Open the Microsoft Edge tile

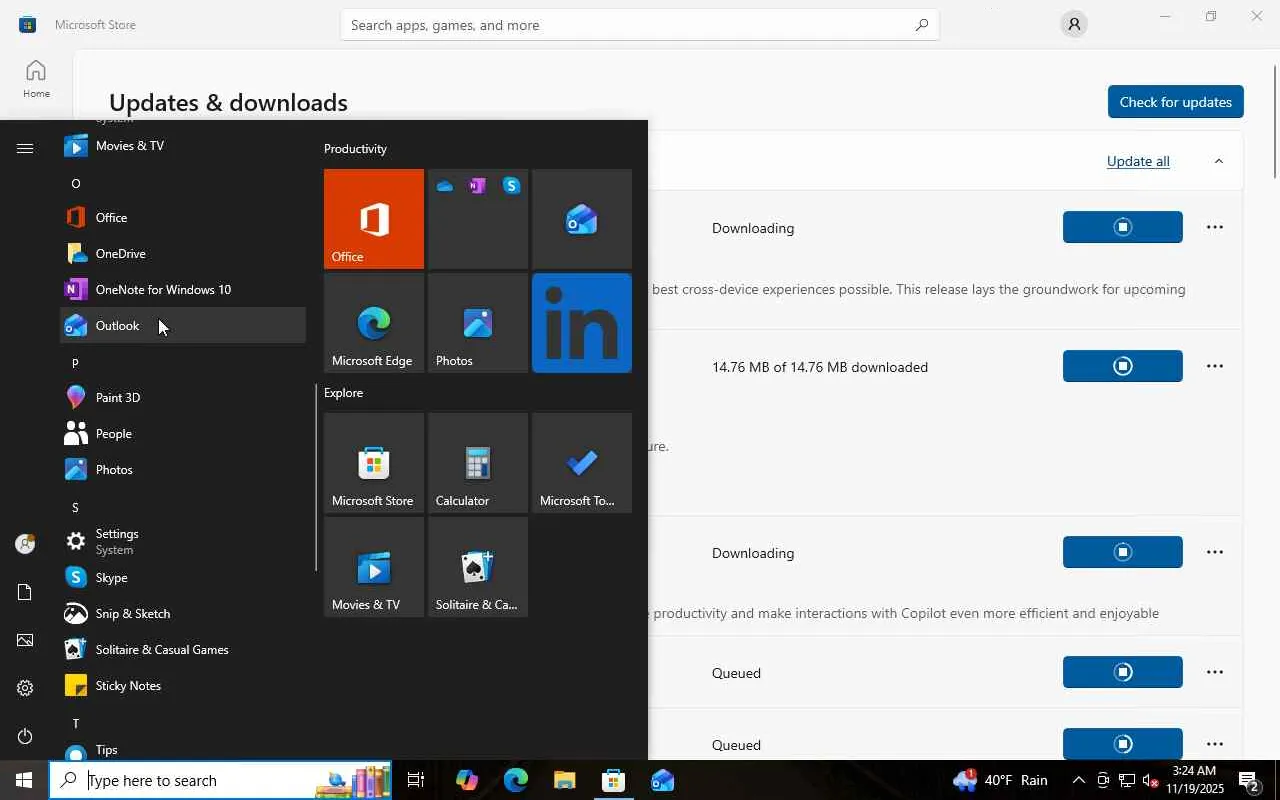374,323
